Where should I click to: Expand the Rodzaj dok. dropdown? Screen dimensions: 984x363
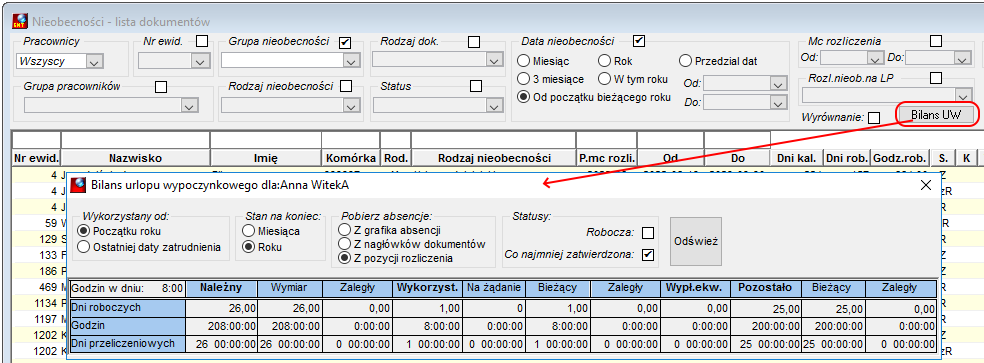point(495,61)
